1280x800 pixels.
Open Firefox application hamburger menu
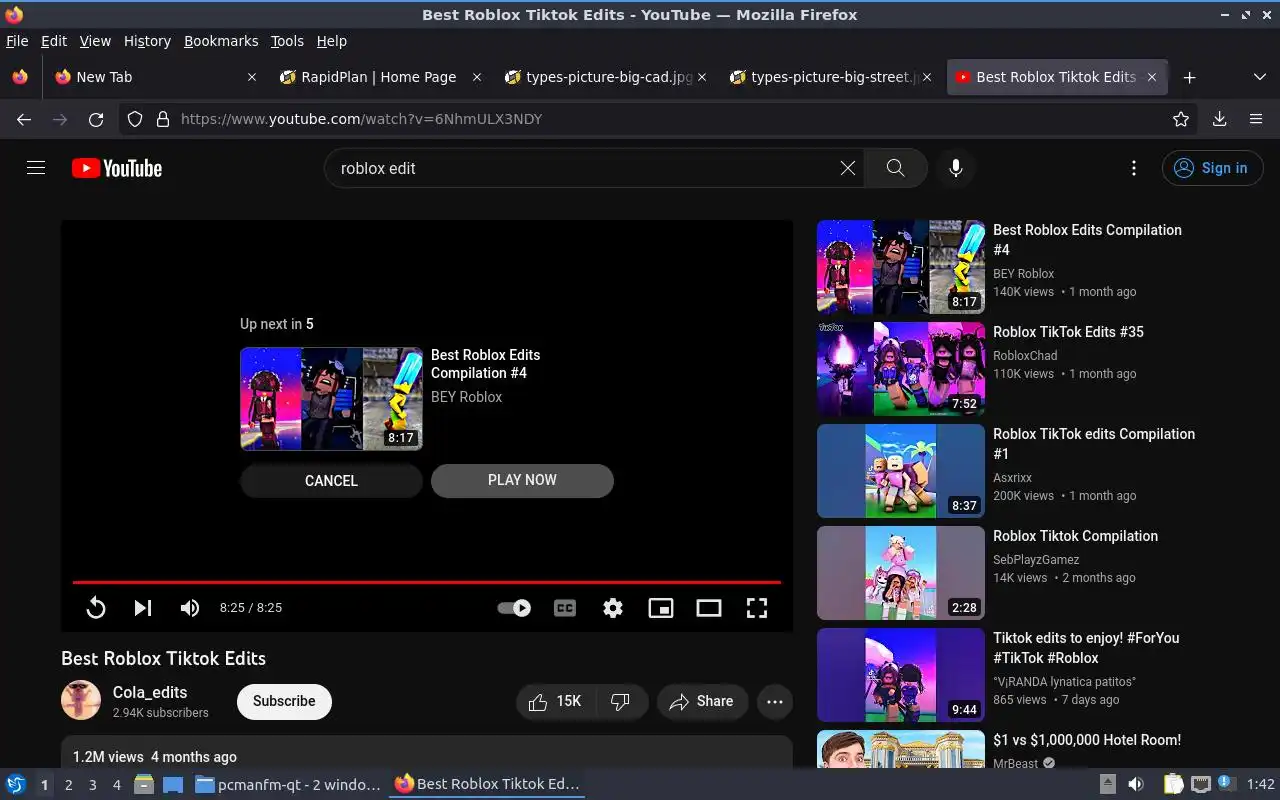1256,119
